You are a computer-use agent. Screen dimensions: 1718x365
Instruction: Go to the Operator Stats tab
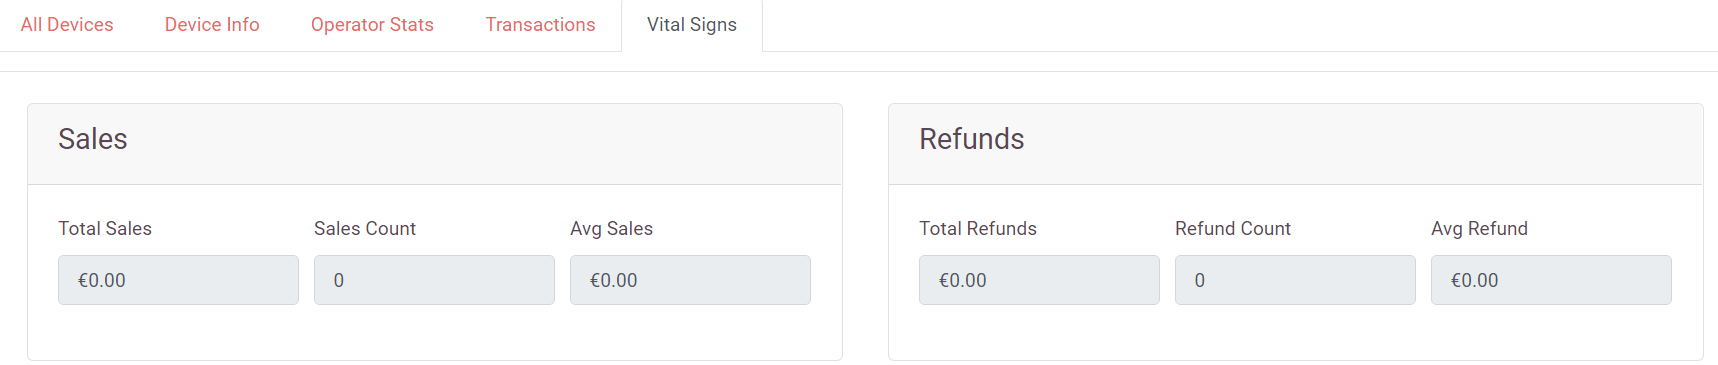click(372, 25)
